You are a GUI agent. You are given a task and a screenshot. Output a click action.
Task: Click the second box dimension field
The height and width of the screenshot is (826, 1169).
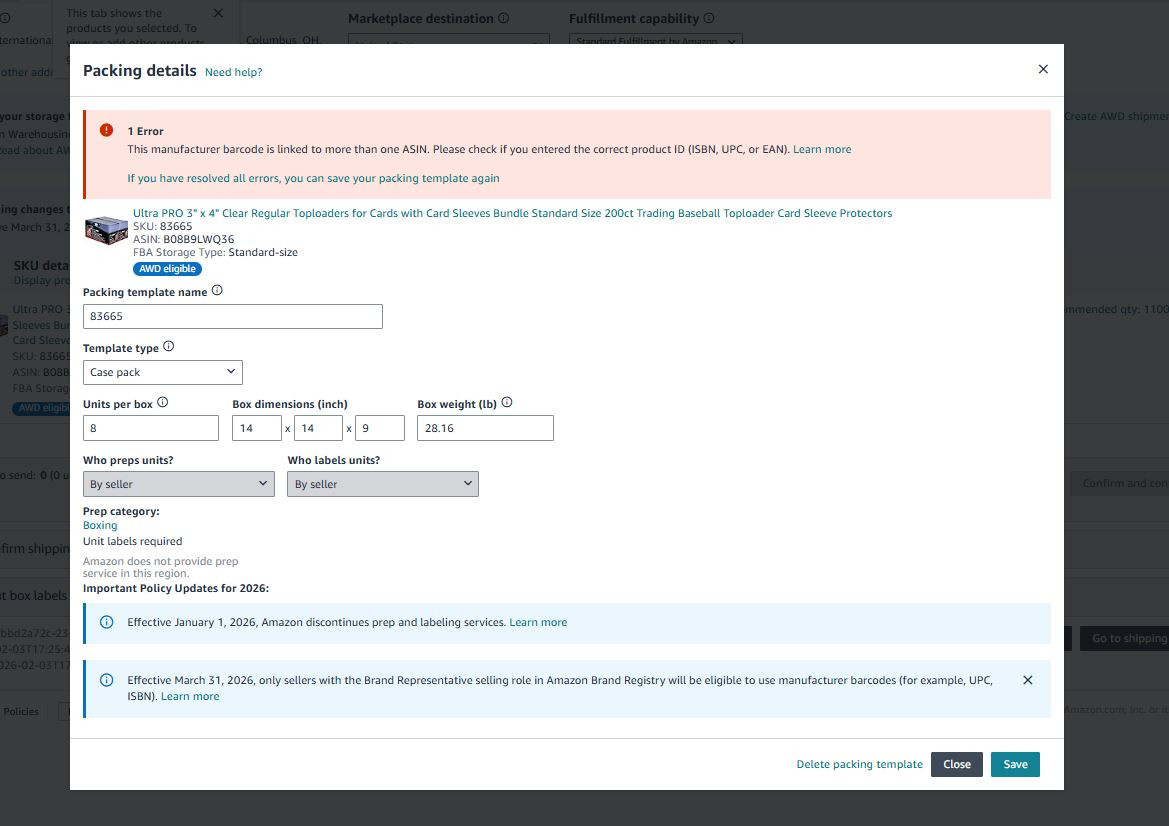coord(318,428)
